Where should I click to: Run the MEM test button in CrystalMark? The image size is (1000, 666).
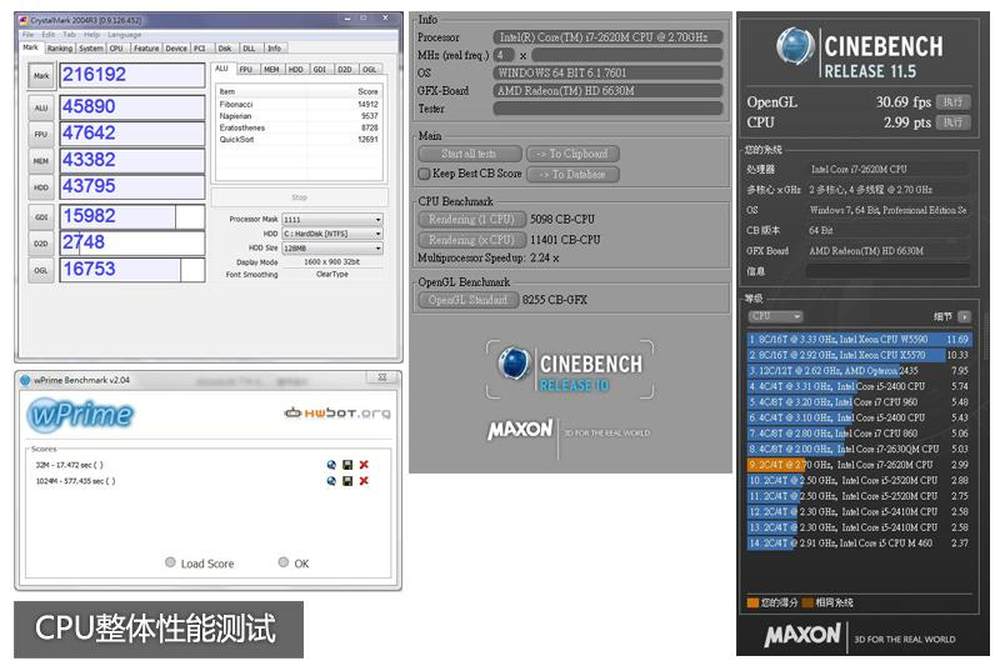[41, 161]
